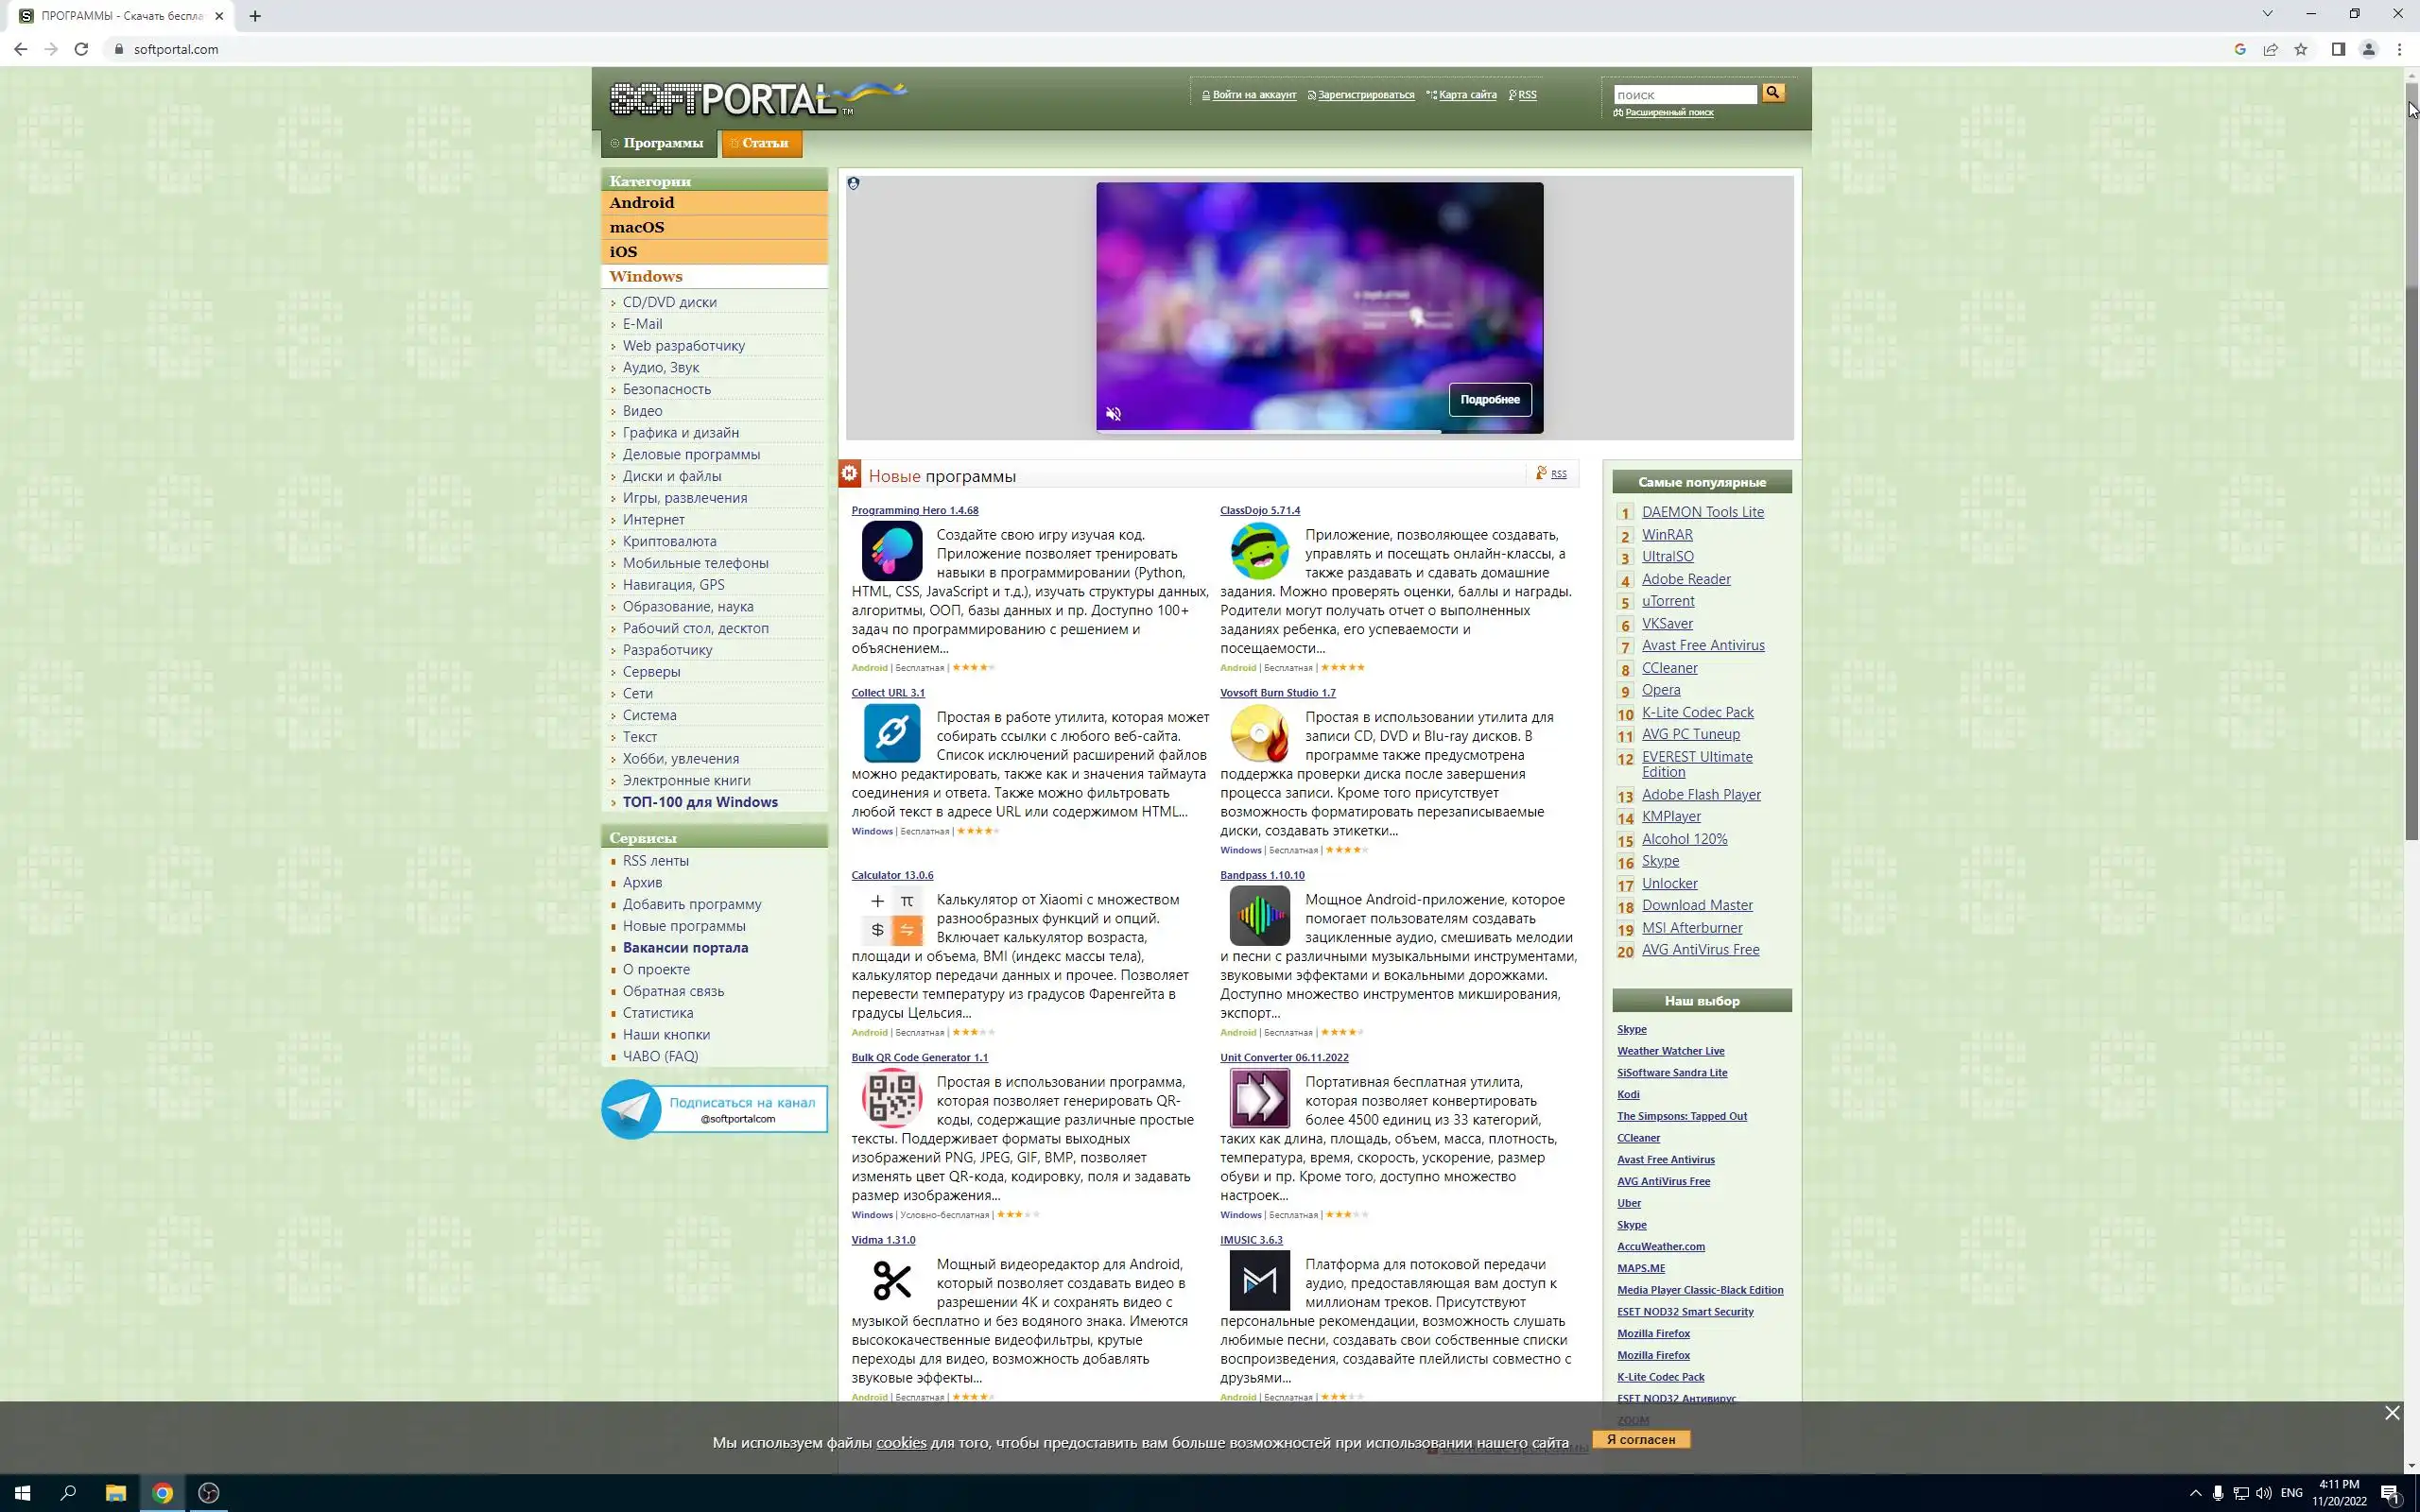Click the Bandpass app icon
This screenshot has height=1512, width=2420.
tap(1259, 915)
